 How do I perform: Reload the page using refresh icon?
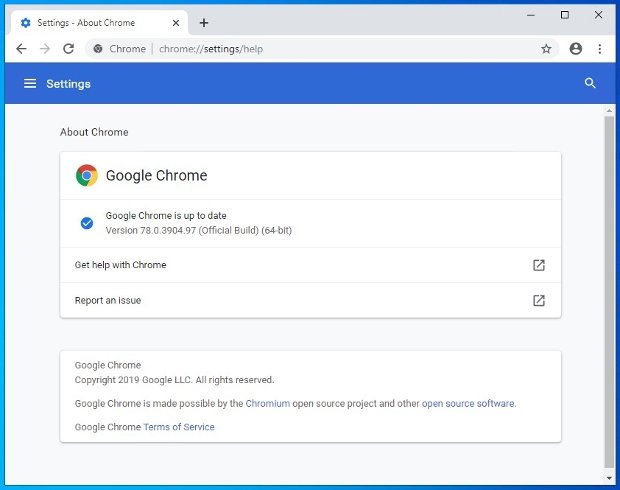[x=69, y=49]
